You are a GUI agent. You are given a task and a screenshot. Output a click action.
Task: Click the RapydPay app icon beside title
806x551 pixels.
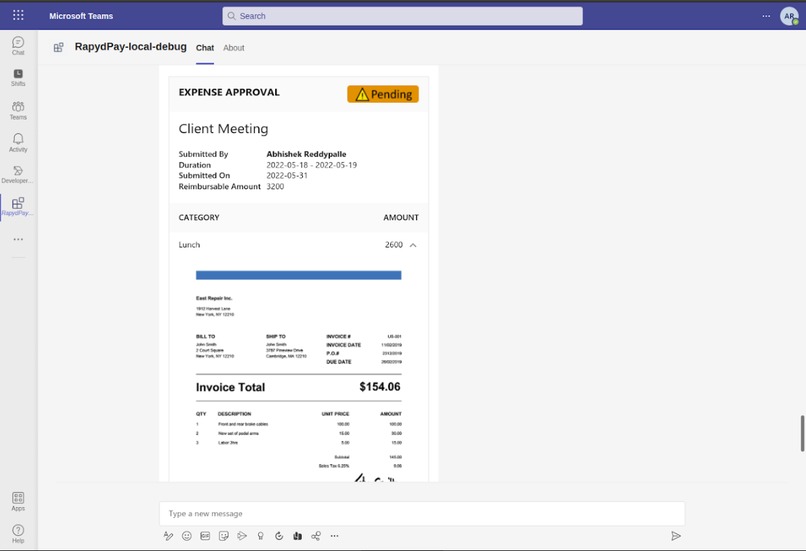(x=59, y=47)
